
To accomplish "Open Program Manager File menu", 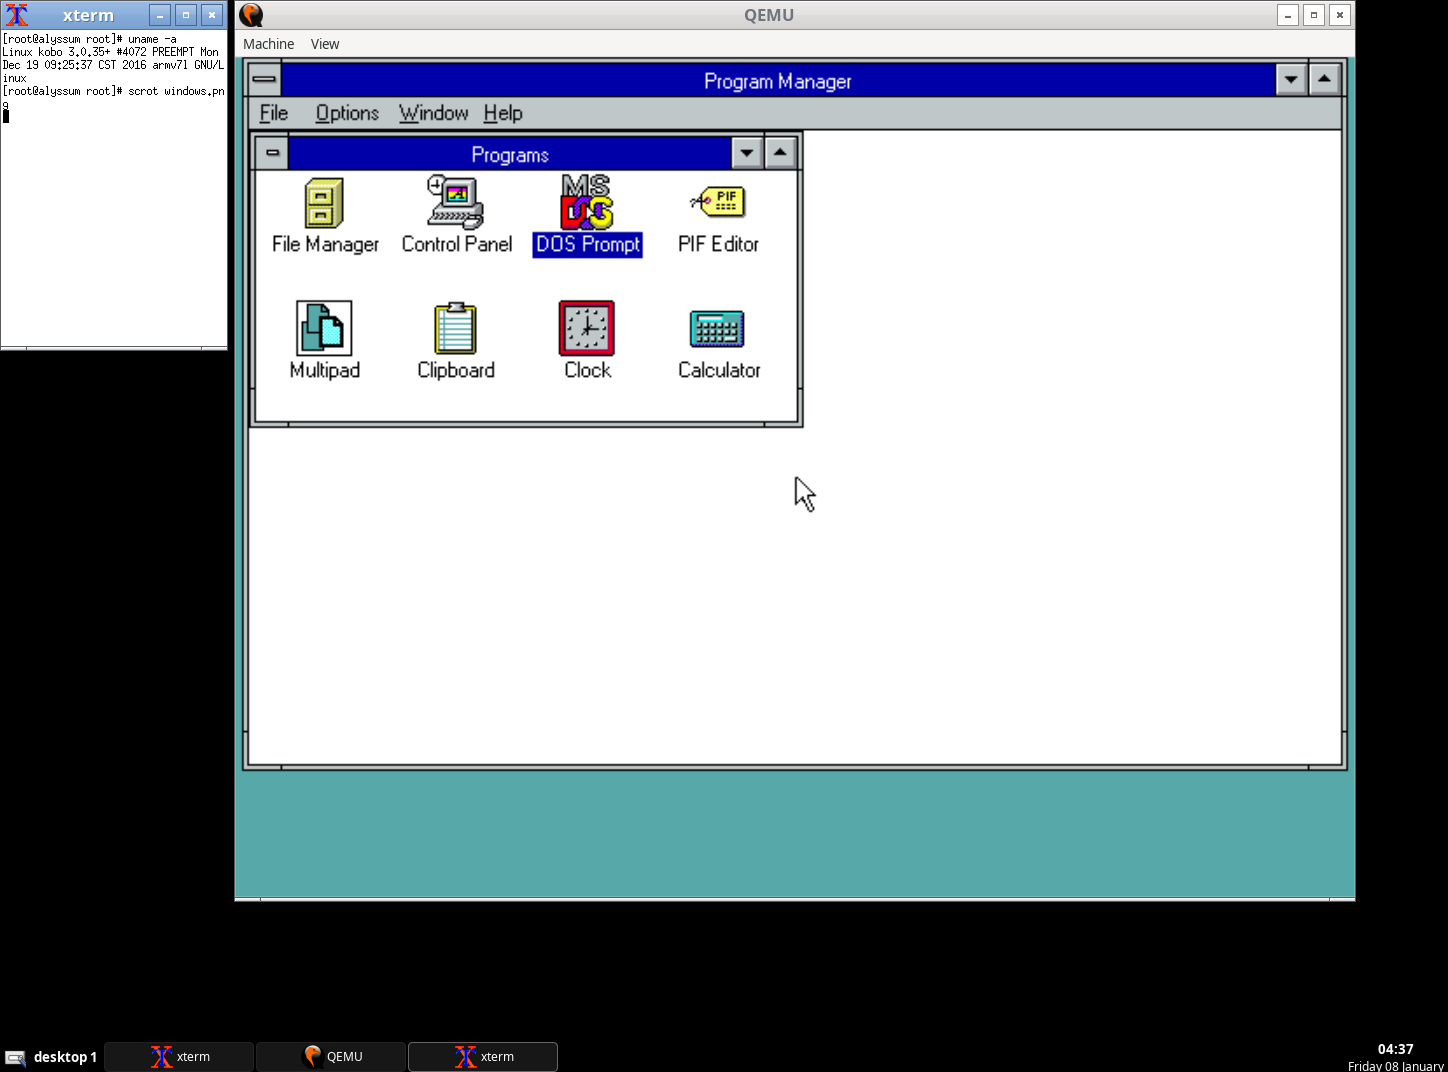I will (274, 113).
